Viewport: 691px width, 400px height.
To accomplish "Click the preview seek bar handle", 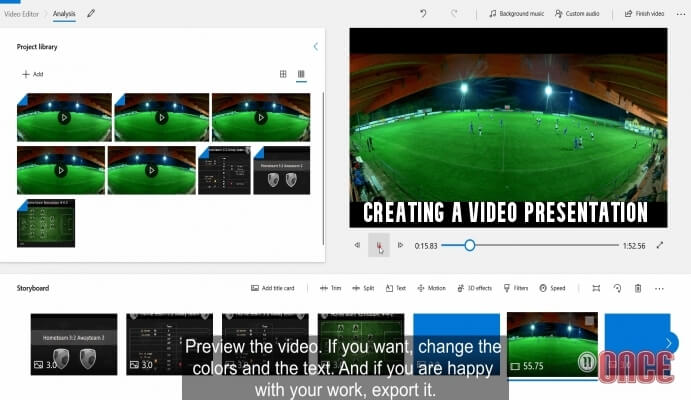I will pos(470,245).
